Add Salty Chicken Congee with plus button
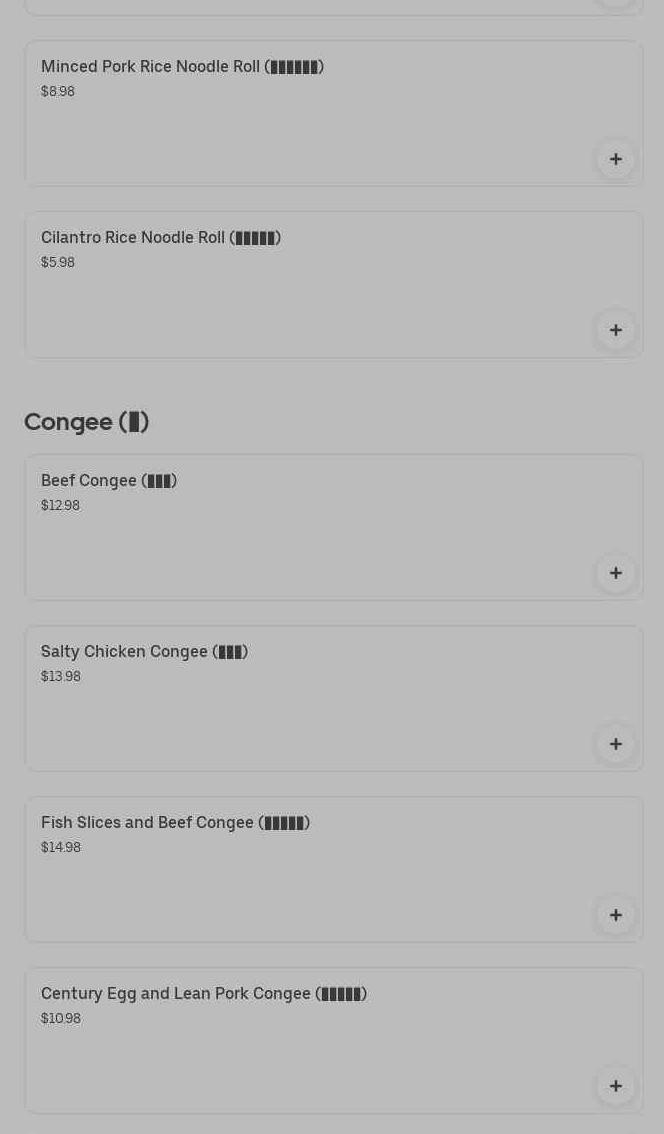 pos(615,744)
